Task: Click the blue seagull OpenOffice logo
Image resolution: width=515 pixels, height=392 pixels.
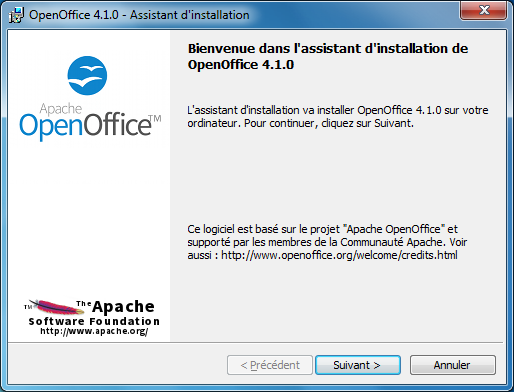Action: 87,76
